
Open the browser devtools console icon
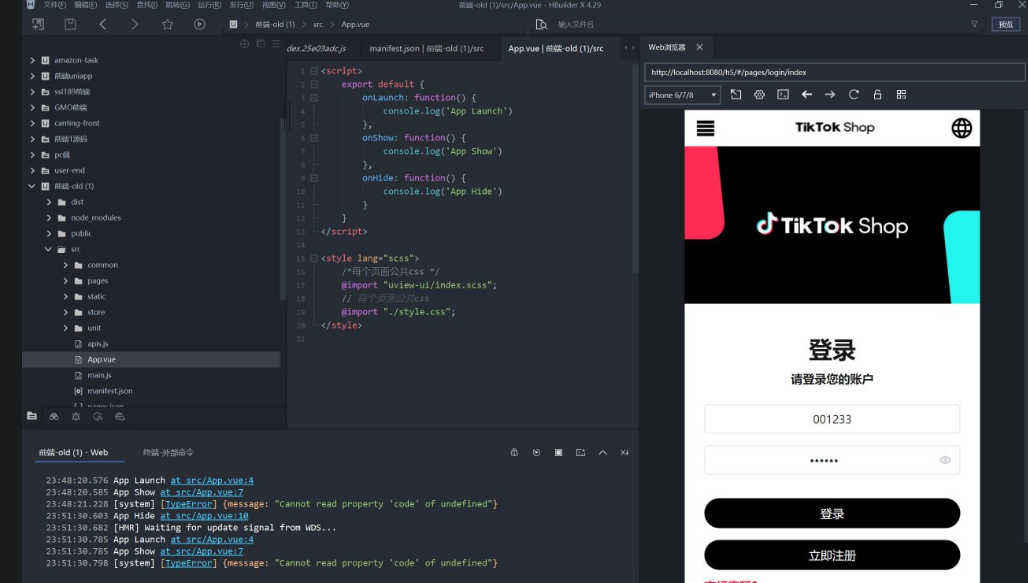[x=783, y=95]
